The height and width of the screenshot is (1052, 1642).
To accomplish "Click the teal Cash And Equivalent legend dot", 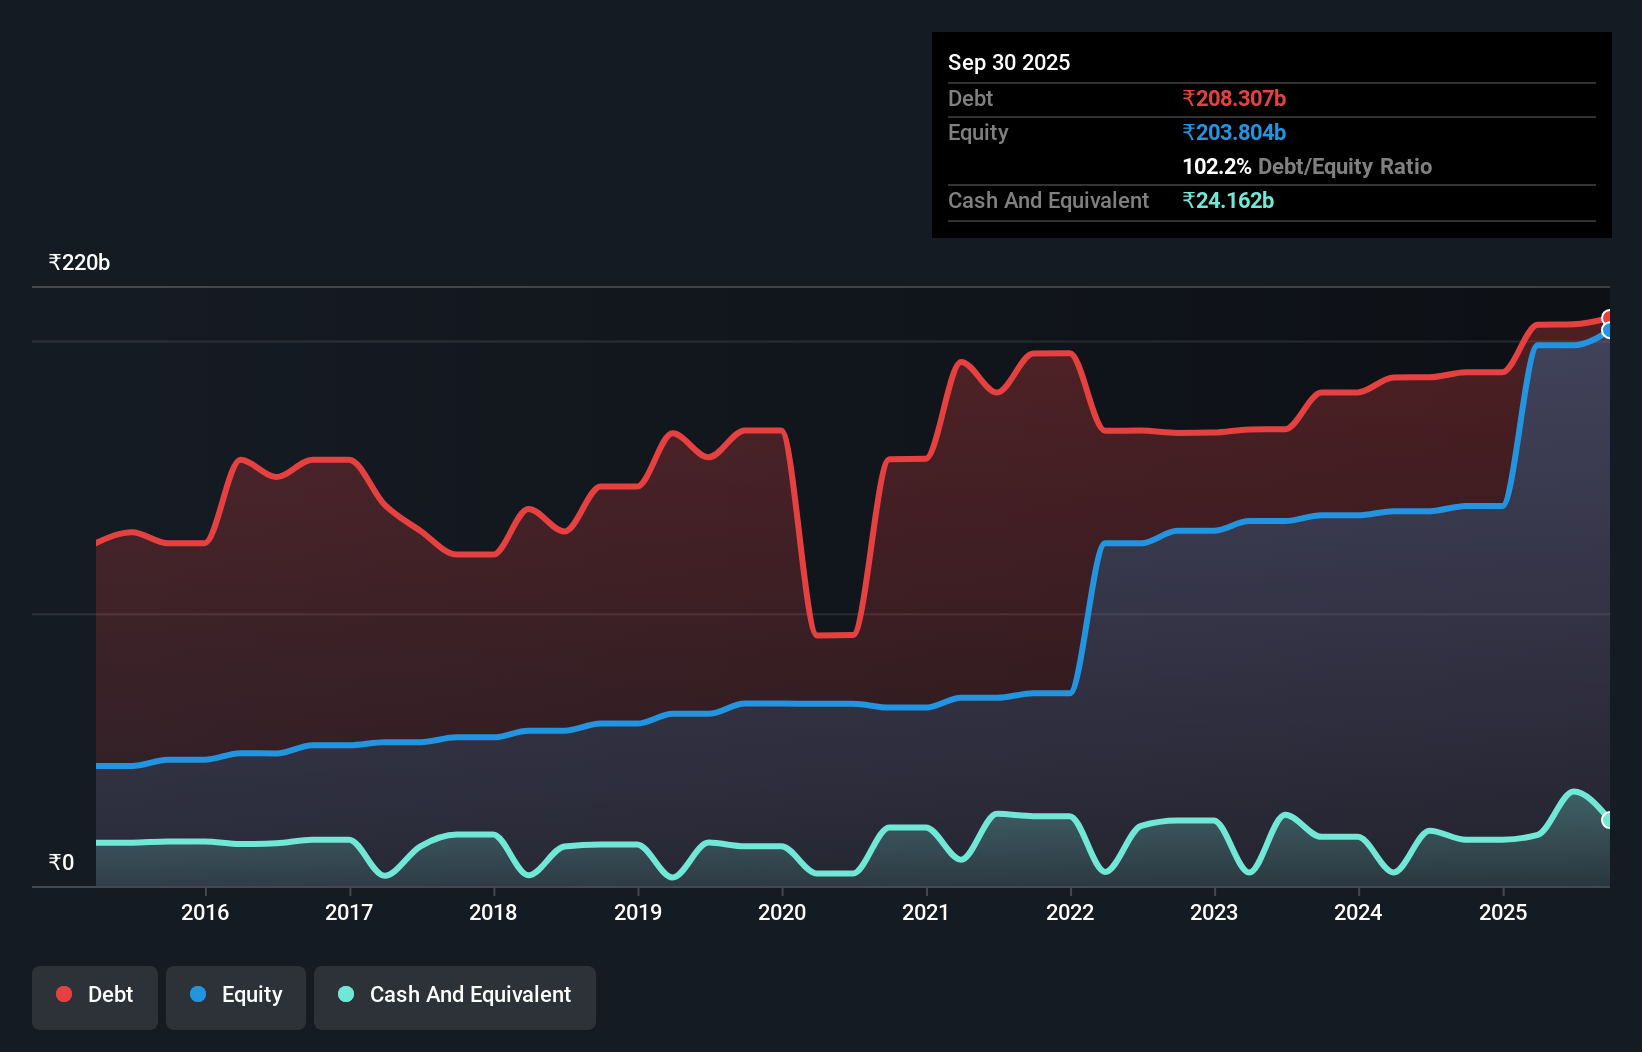I will click(x=346, y=994).
